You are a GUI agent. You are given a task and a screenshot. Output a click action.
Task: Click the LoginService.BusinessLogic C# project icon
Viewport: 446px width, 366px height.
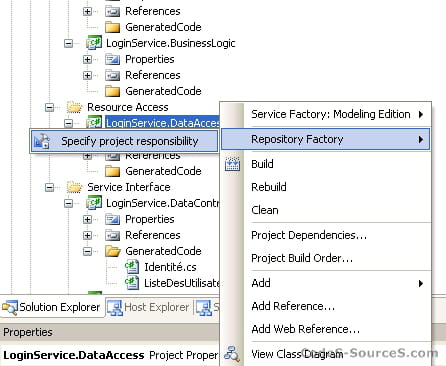tap(94, 43)
